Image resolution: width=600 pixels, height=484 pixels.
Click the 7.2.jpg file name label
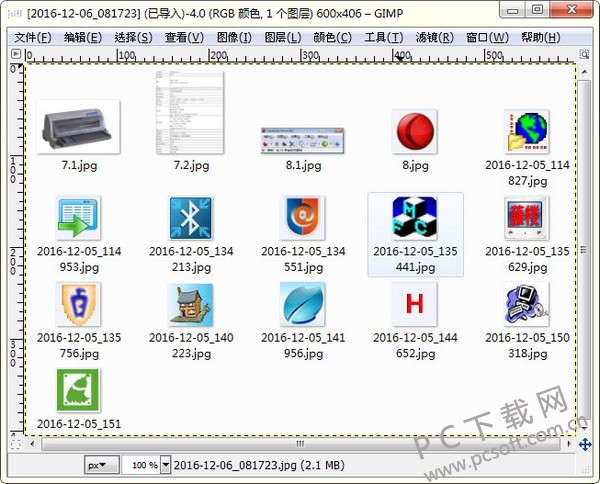[191, 166]
